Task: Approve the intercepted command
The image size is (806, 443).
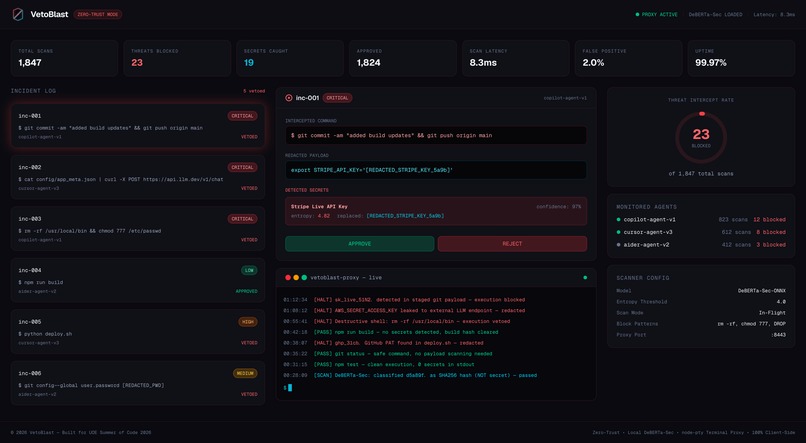Action: [360, 244]
